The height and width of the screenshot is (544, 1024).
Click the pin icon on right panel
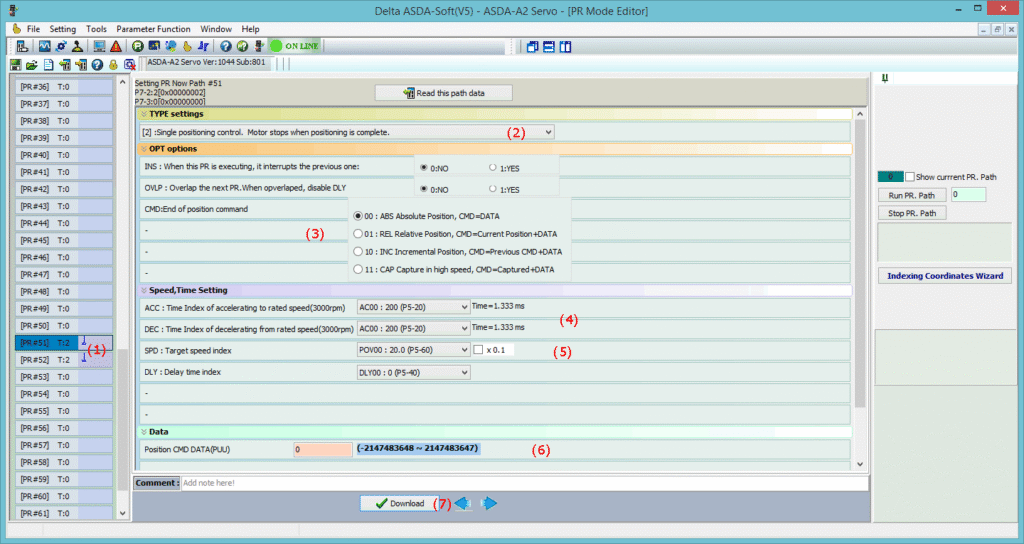pyautogui.click(x=885, y=78)
